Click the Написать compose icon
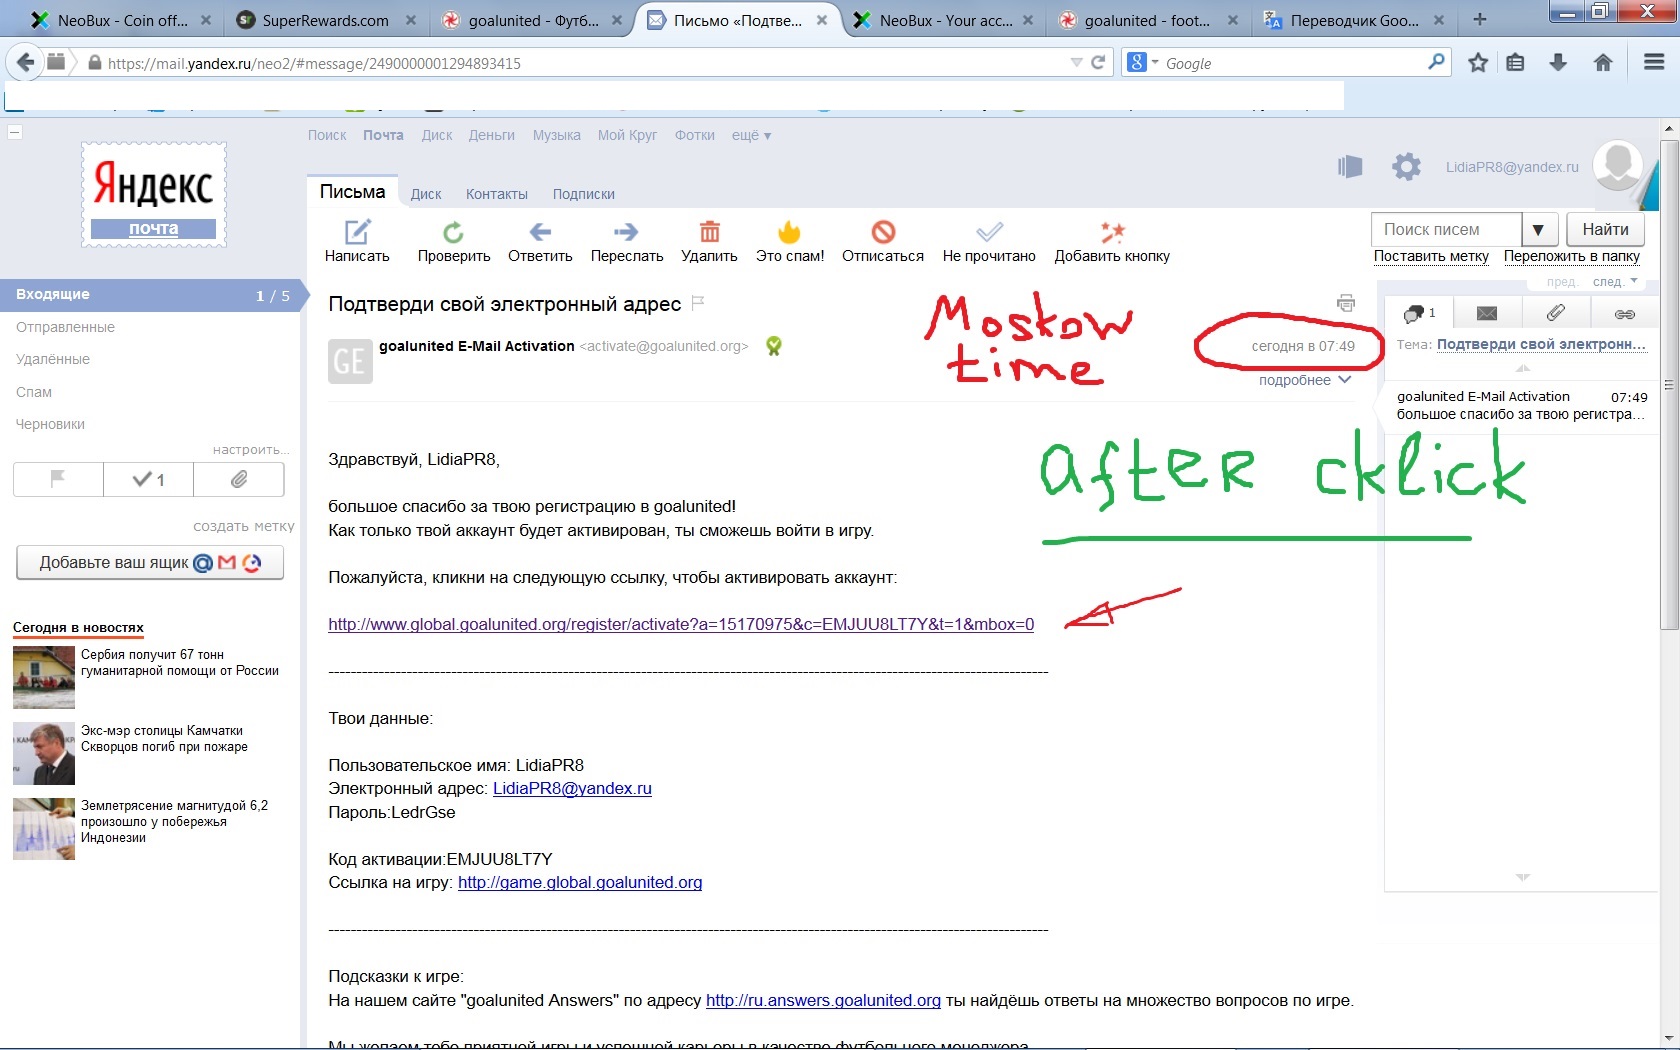1680x1050 pixels. (357, 232)
